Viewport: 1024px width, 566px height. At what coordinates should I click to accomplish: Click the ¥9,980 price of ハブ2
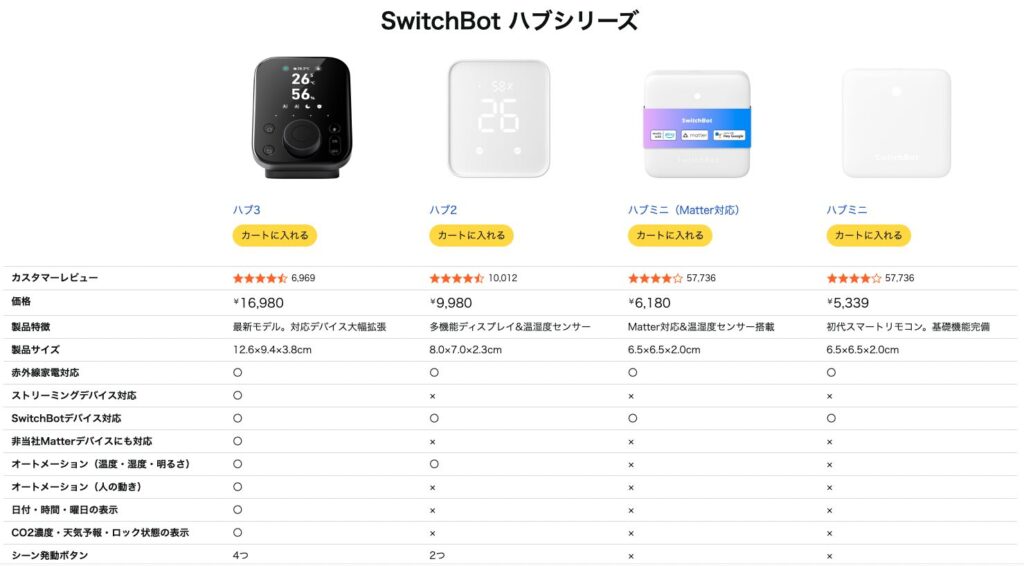point(450,302)
